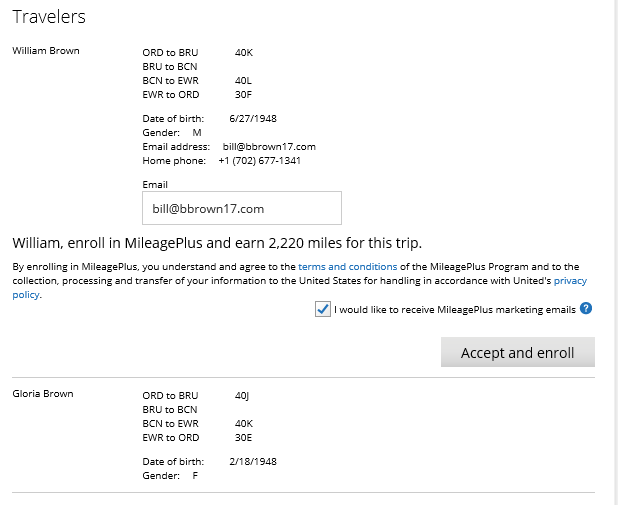Click William's date of birth 6/27/1948

(x=253, y=119)
